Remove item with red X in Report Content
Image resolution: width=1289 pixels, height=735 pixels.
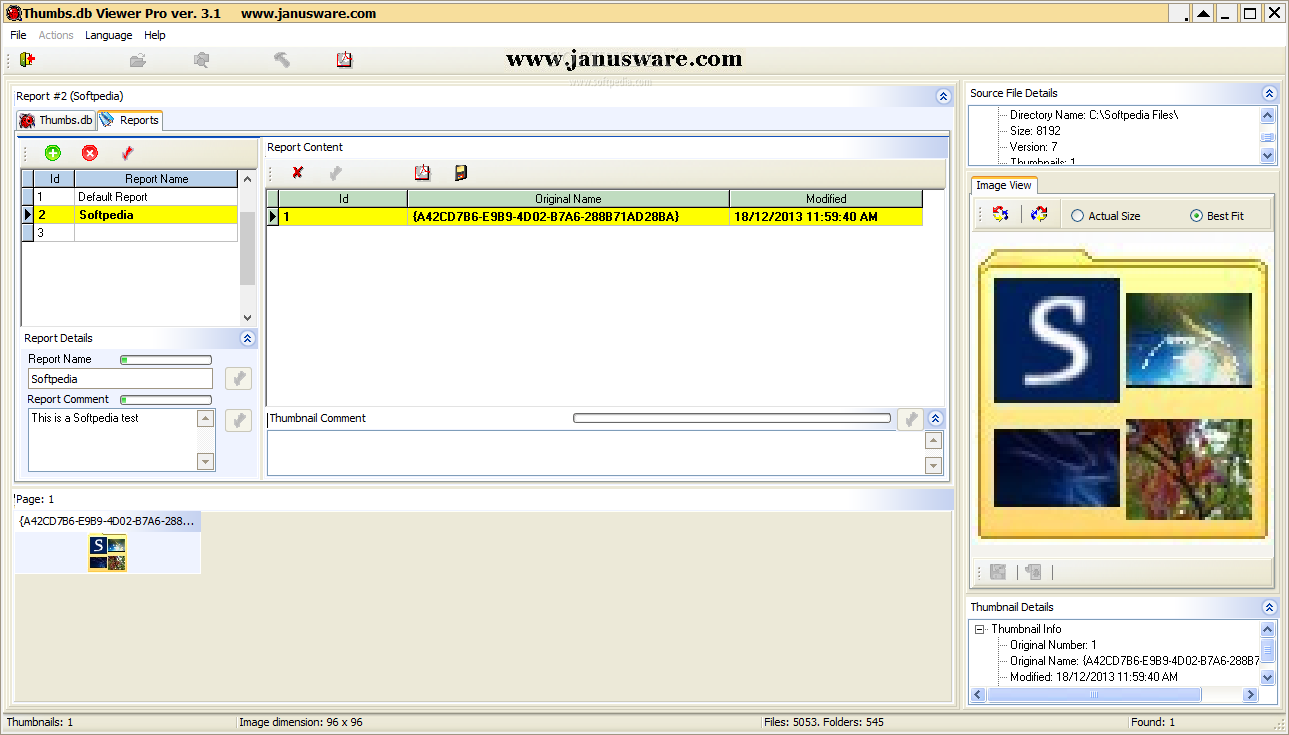[298, 173]
